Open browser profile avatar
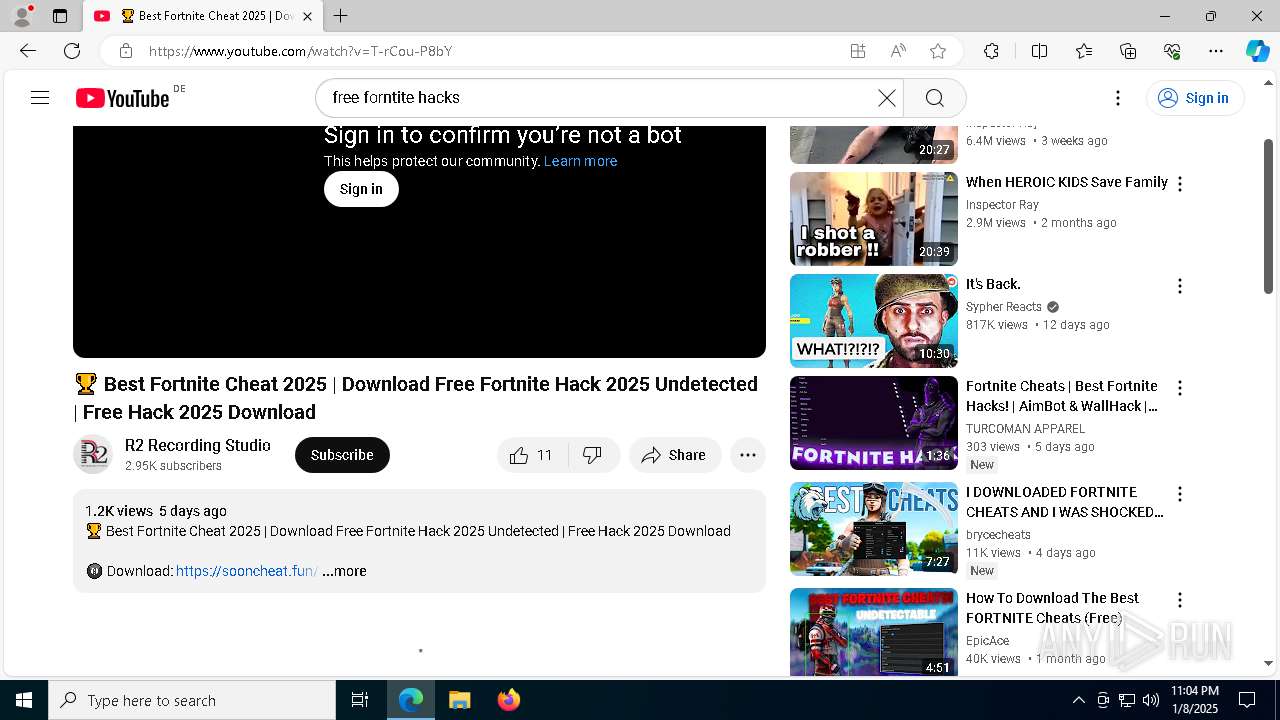The height and width of the screenshot is (720, 1280). click(21, 16)
